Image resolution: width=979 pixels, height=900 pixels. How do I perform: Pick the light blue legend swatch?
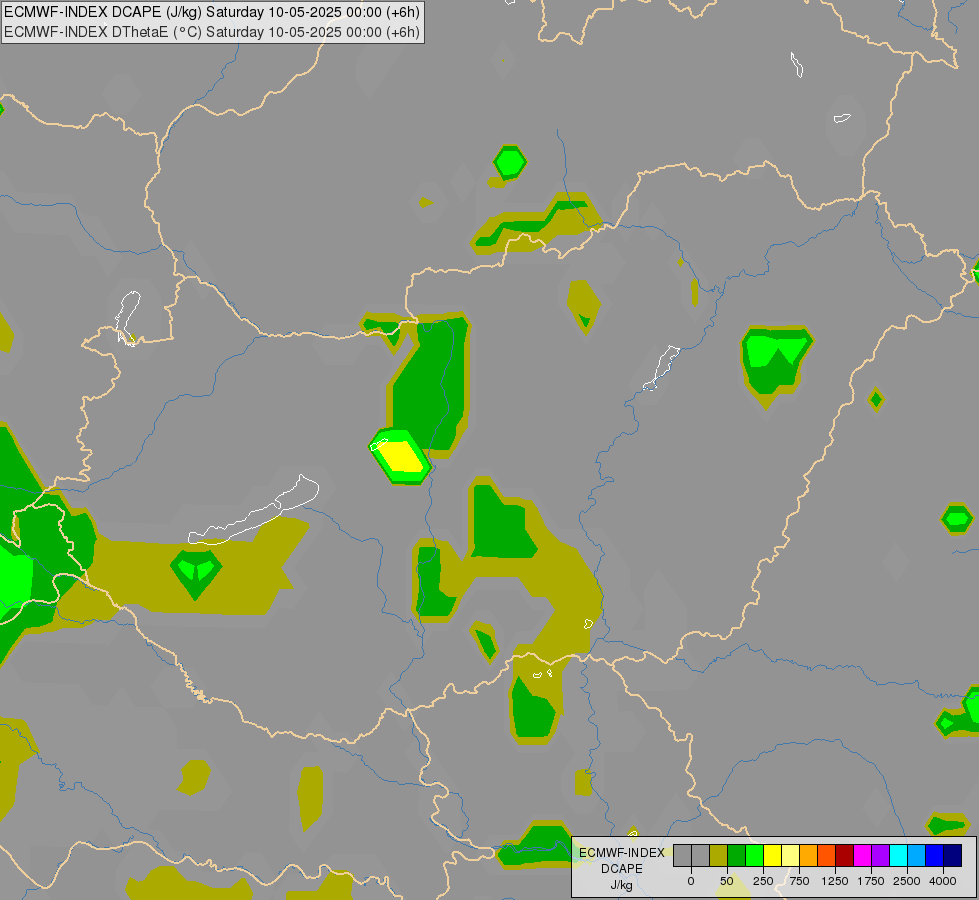click(x=917, y=856)
